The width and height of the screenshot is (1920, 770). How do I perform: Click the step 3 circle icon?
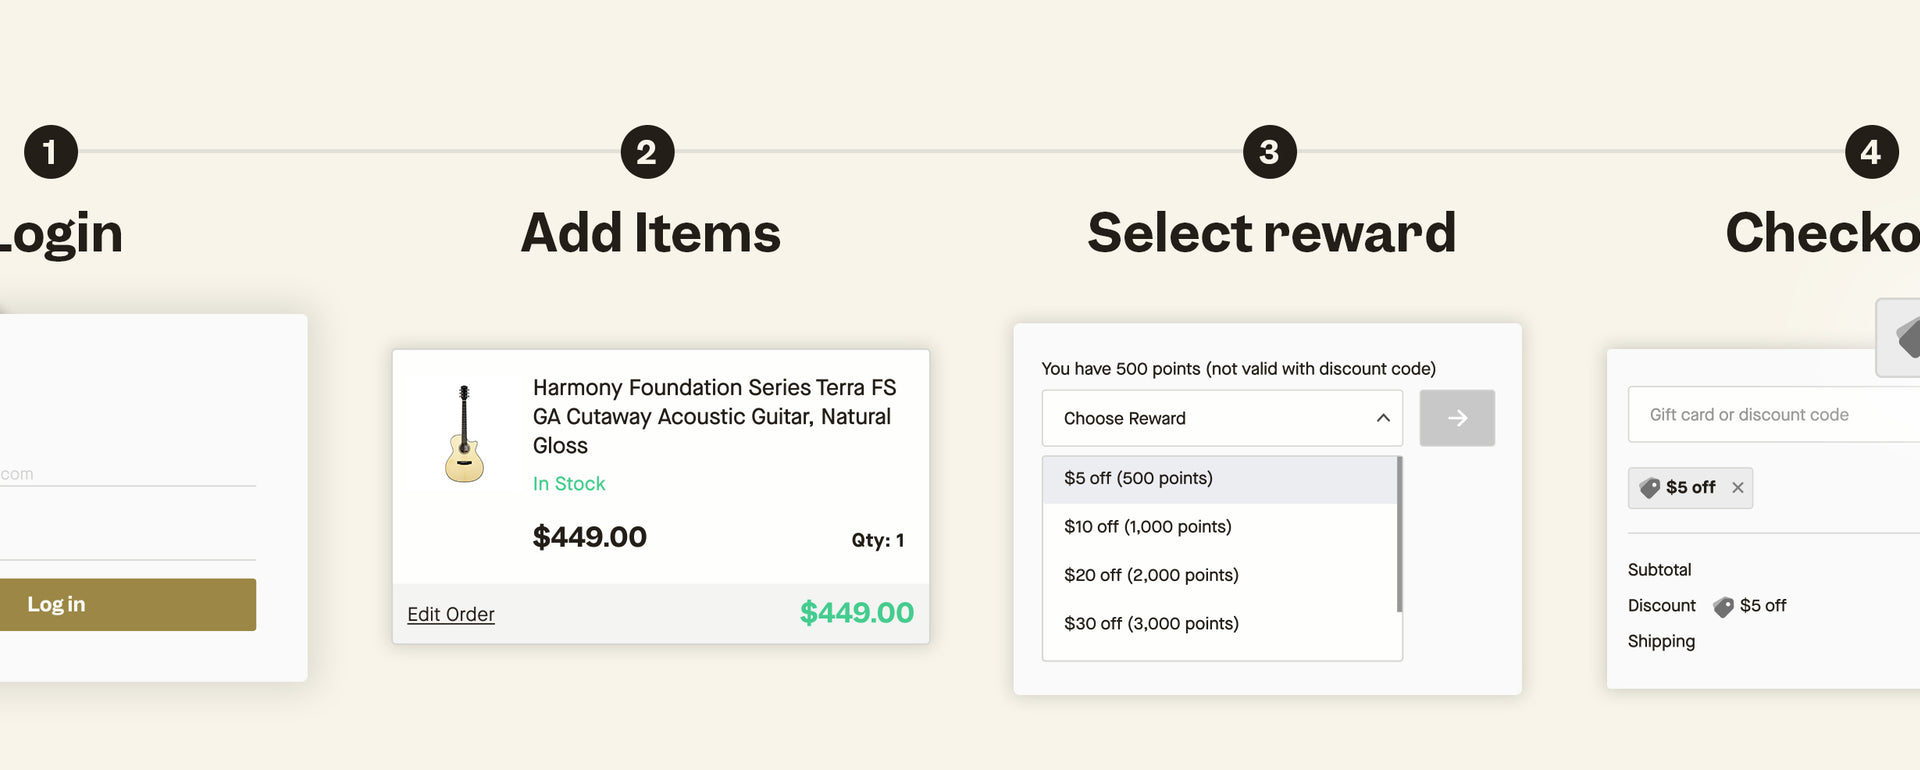click(x=1269, y=152)
